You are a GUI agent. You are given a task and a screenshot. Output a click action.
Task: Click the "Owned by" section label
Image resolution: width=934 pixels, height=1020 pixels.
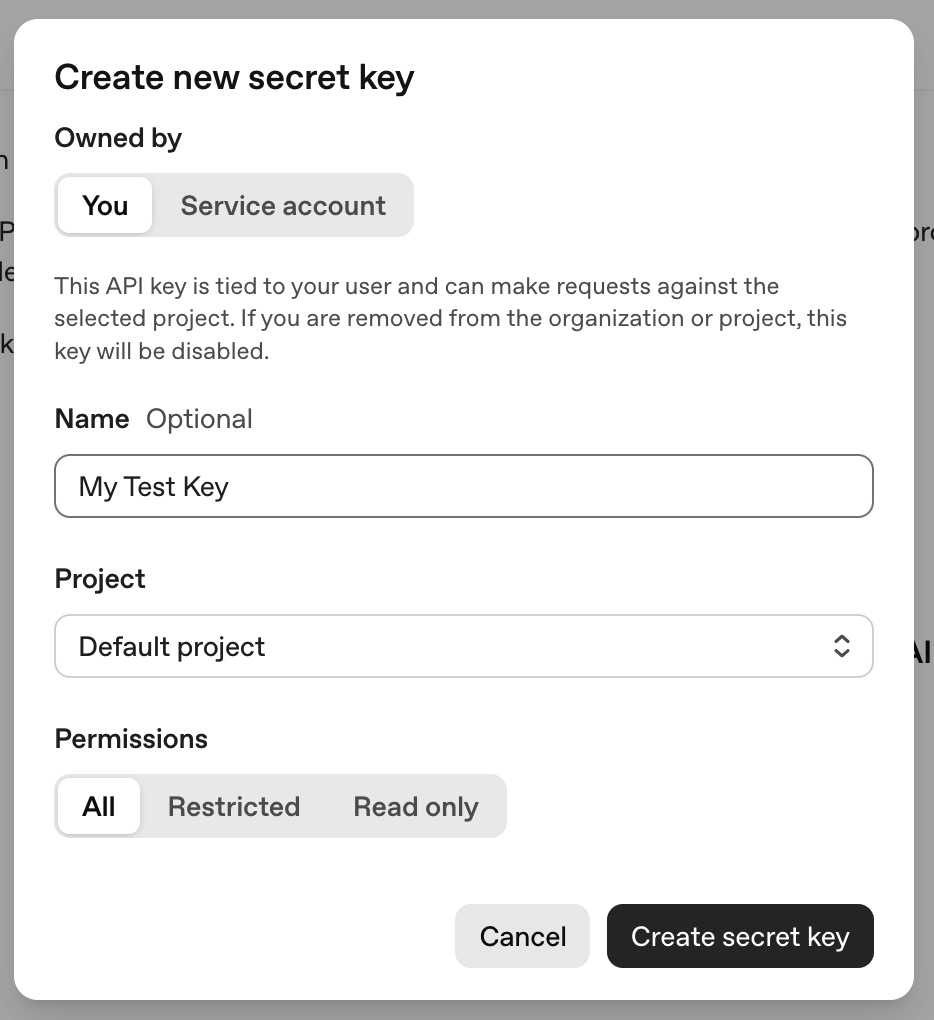(x=118, y=138)
